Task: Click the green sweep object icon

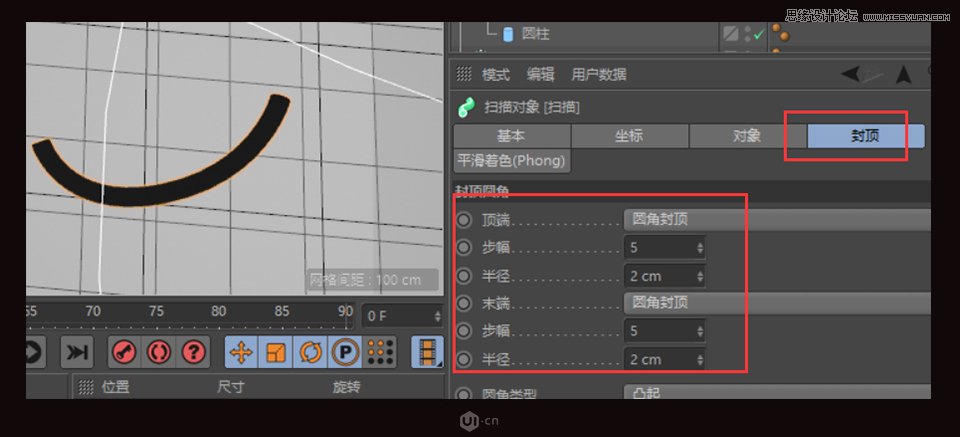Action: (467, 107)
